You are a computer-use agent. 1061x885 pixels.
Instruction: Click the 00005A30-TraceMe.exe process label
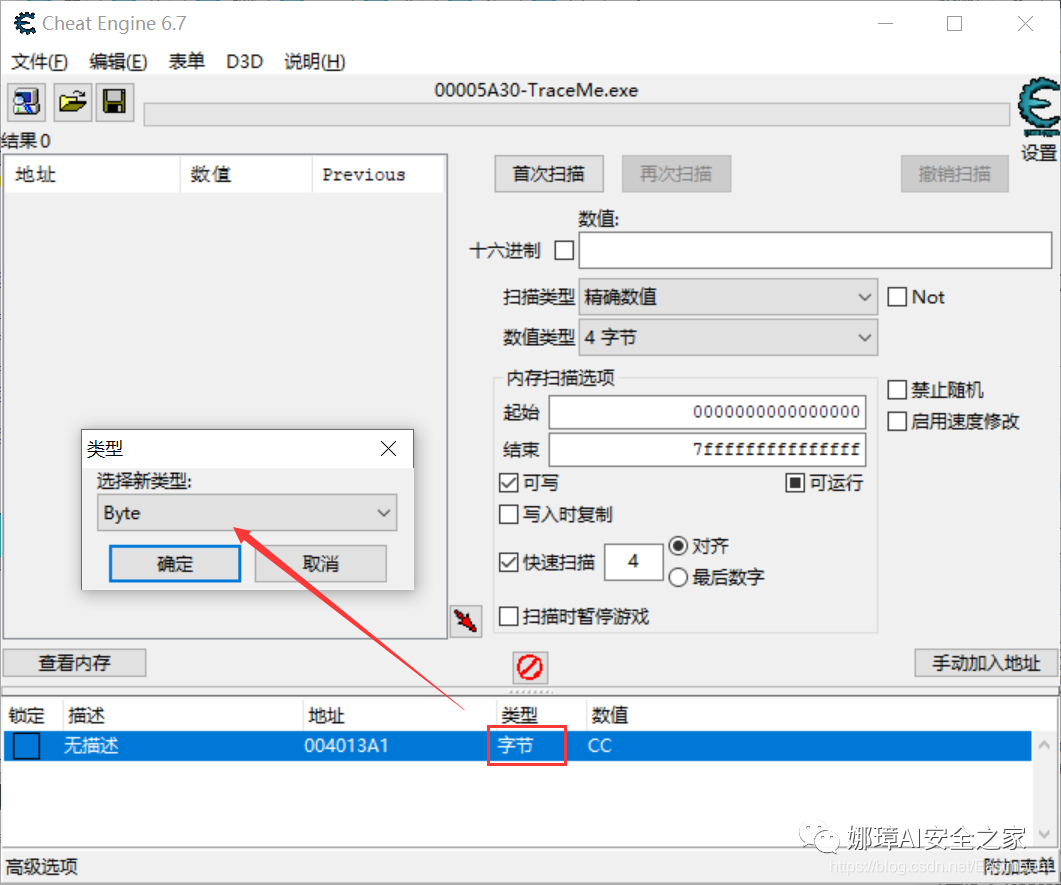[536, 90]
